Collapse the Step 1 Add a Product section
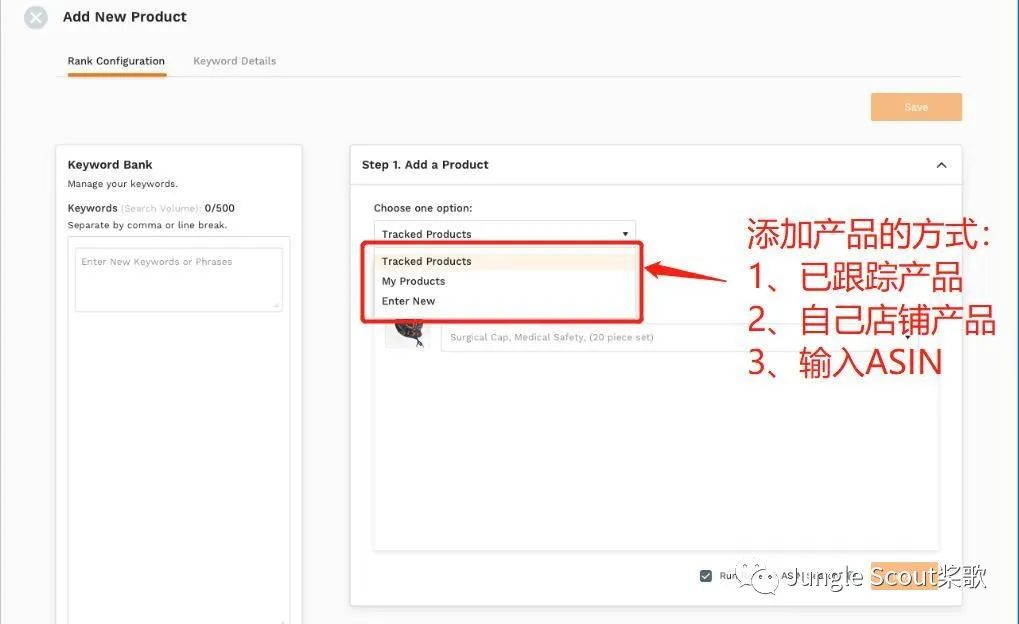 (941, 165)
